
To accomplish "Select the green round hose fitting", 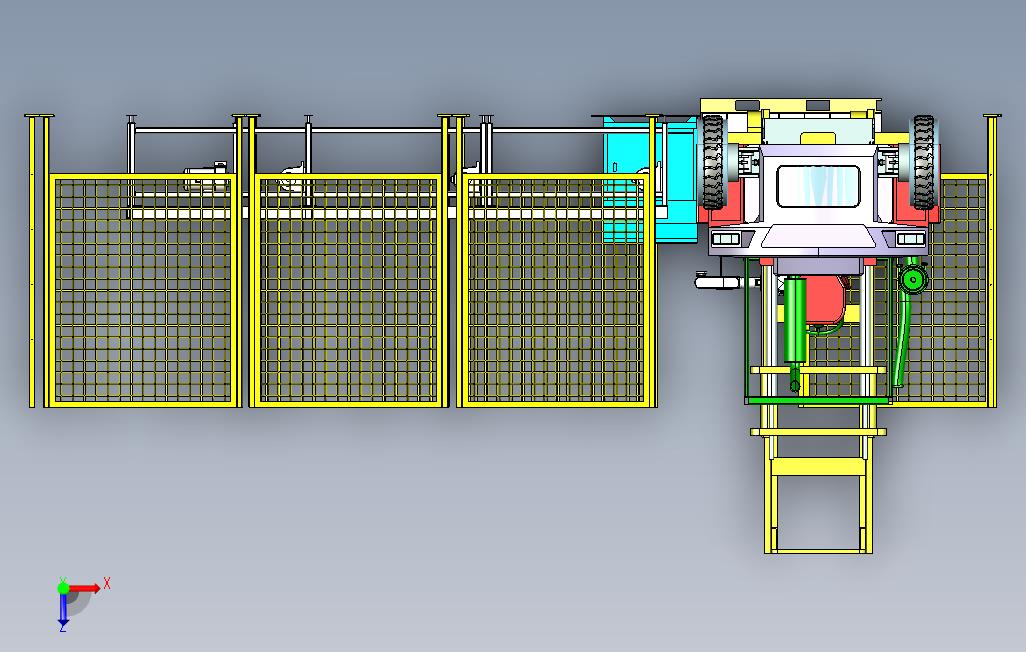I will (x=911, y=280).
